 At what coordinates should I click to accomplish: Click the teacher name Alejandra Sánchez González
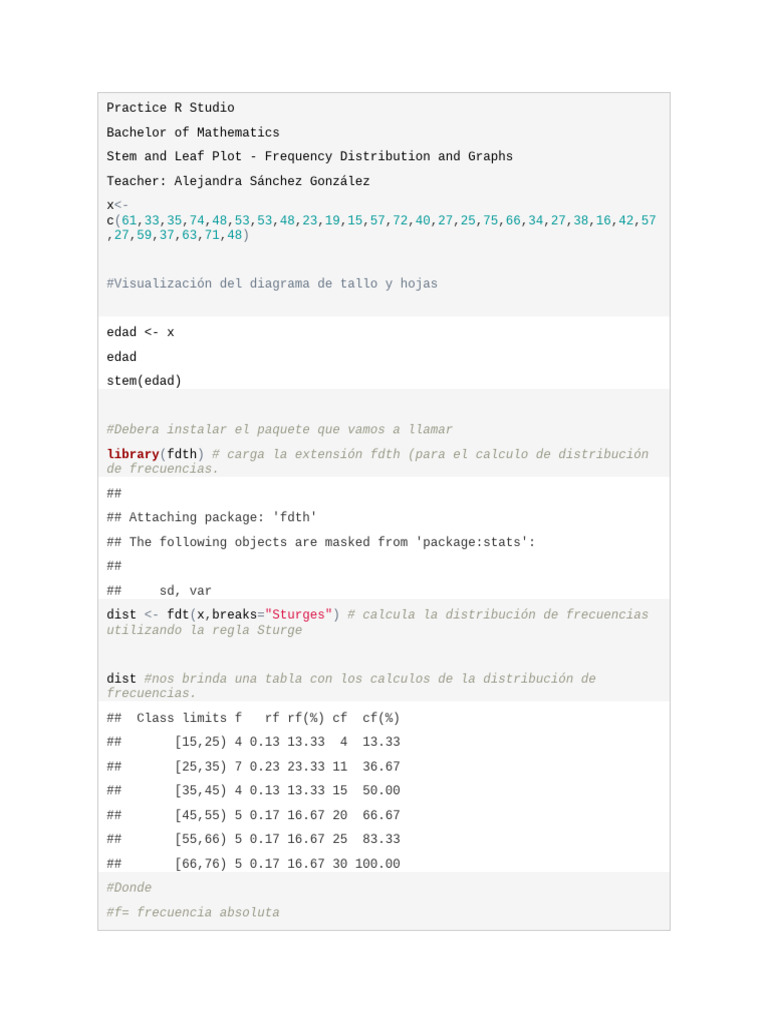click(x=271, y=181)
